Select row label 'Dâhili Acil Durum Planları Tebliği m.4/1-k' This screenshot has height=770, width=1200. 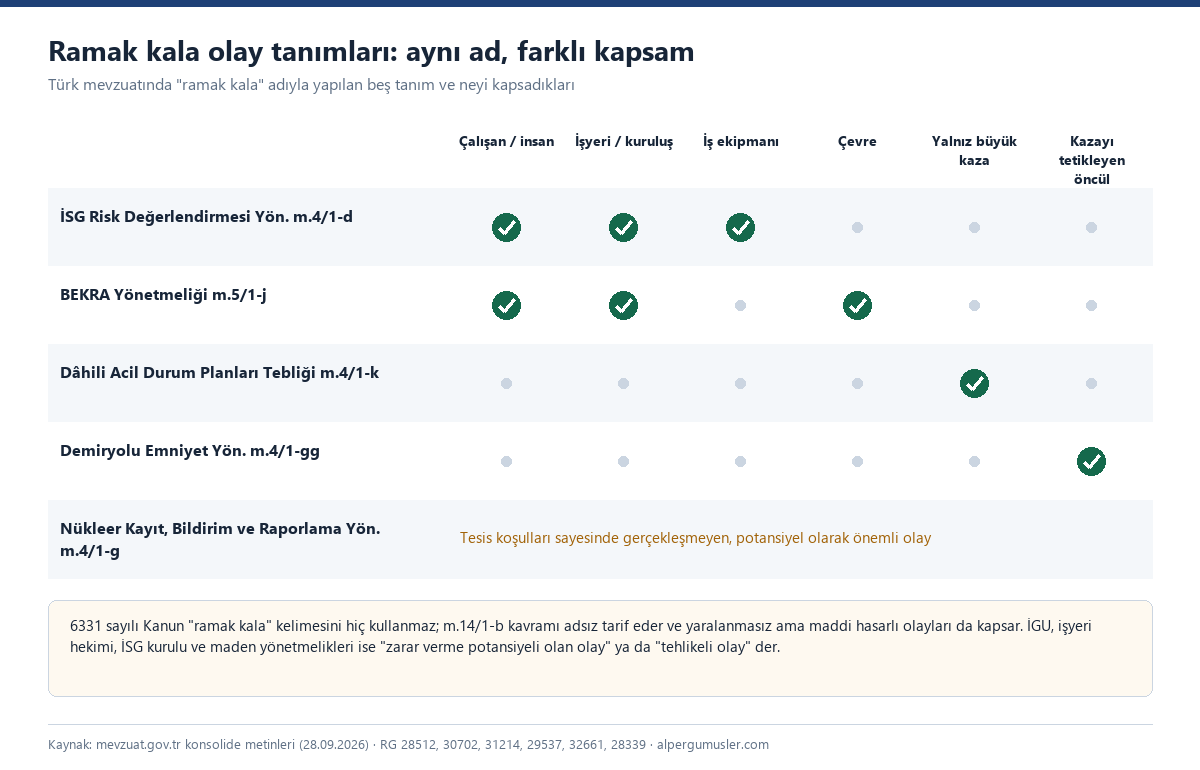(219, 373)
